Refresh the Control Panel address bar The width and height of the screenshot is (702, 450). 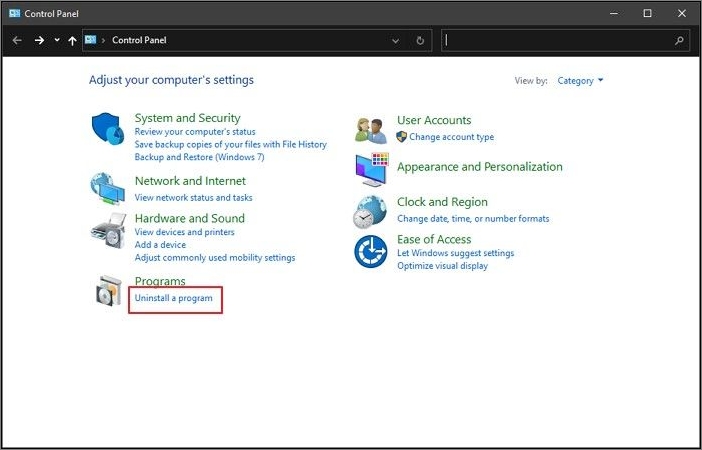(x=420, y=41)
